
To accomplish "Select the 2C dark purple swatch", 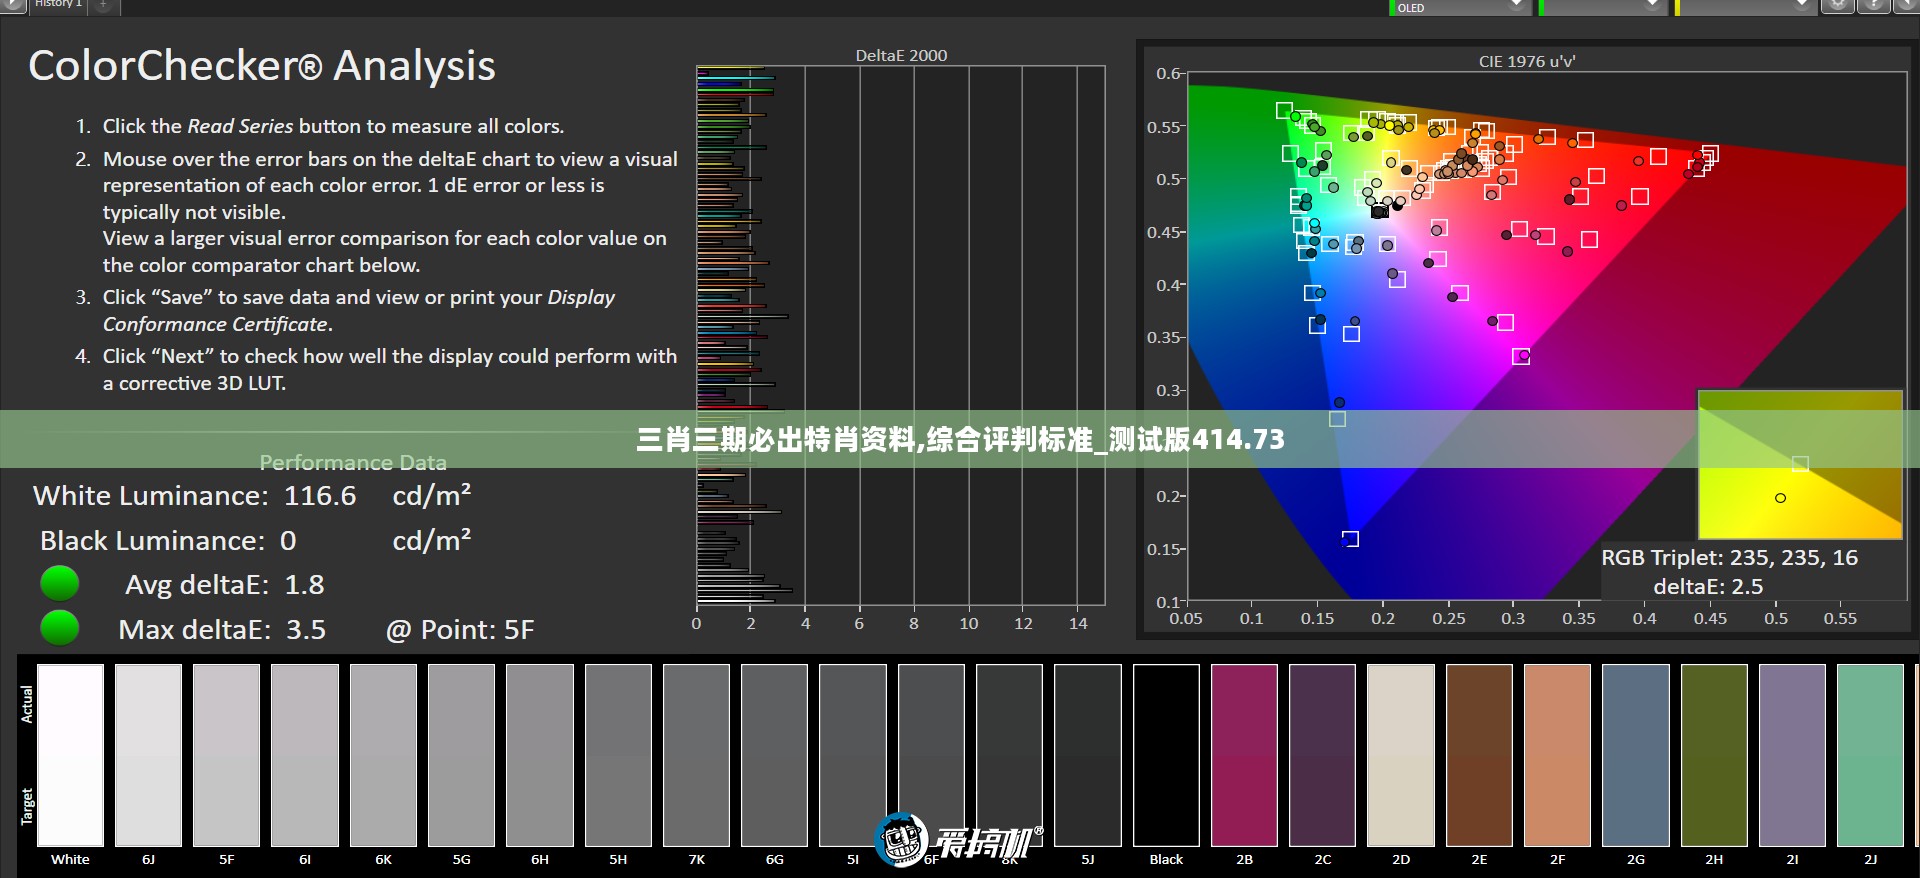I will click(x=1322, y=755).
